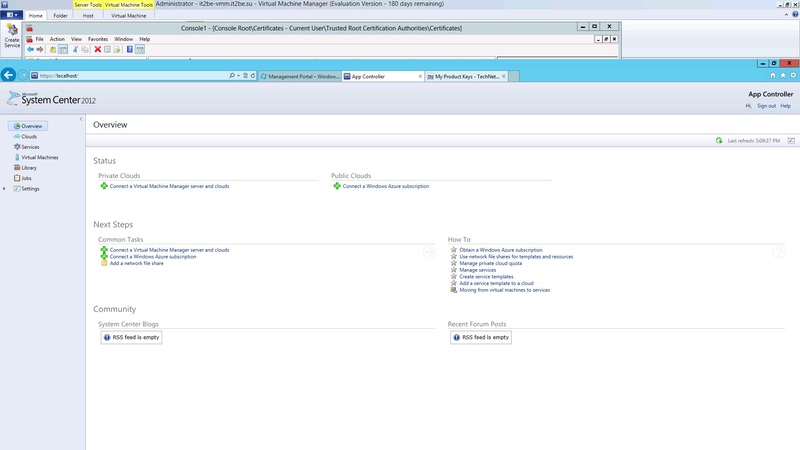Open Virtual Machines in the navigation pane
Viewport: 800px width, 450px height.
(36, 158)
